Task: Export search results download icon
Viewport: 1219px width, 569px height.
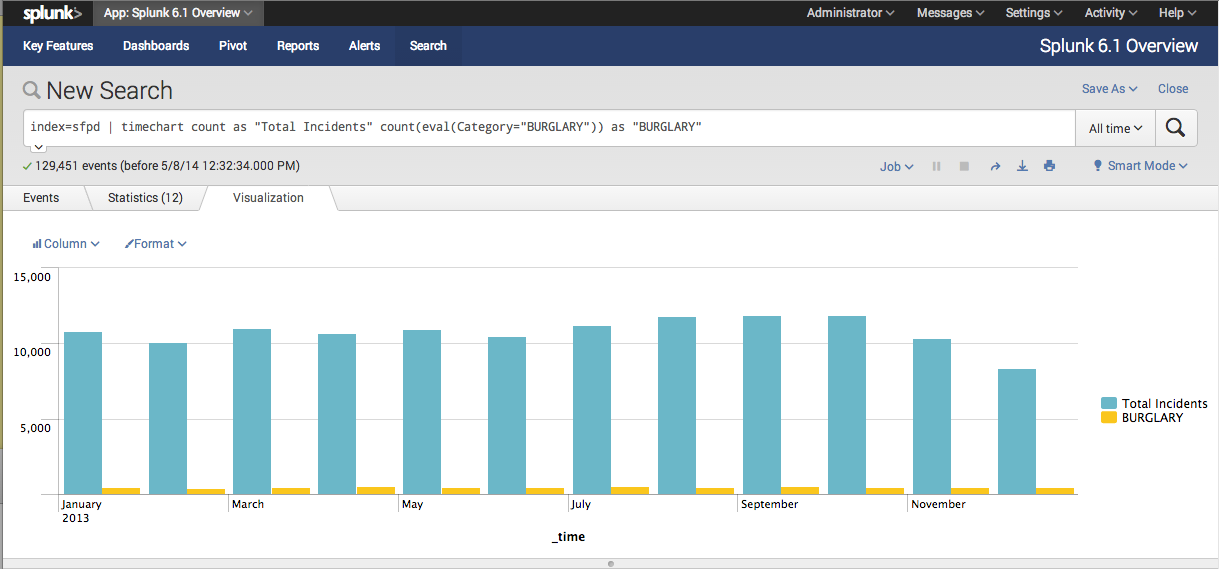Action: pyautogui.click(x=1022, y=166)
